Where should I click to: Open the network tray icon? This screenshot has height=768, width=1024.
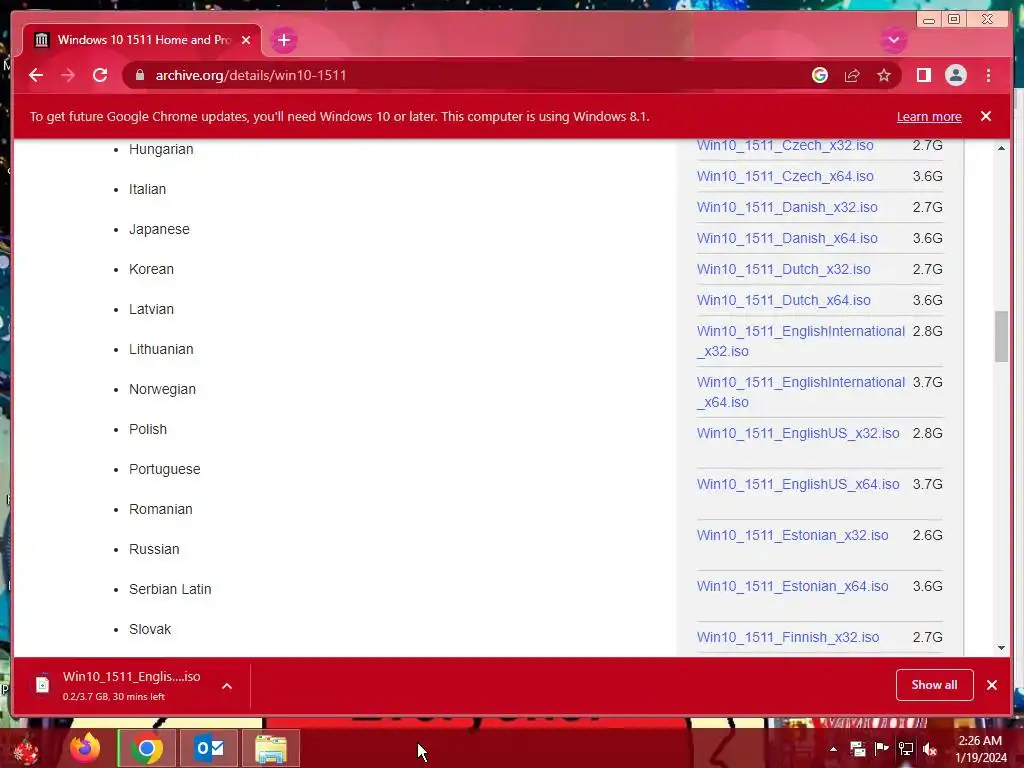906,748
